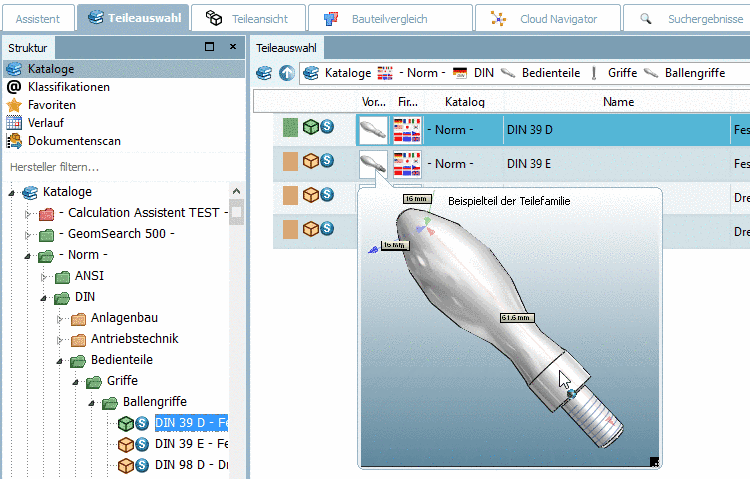Sort by the Name column header
750x479 pixels.
tap(618, 102)
